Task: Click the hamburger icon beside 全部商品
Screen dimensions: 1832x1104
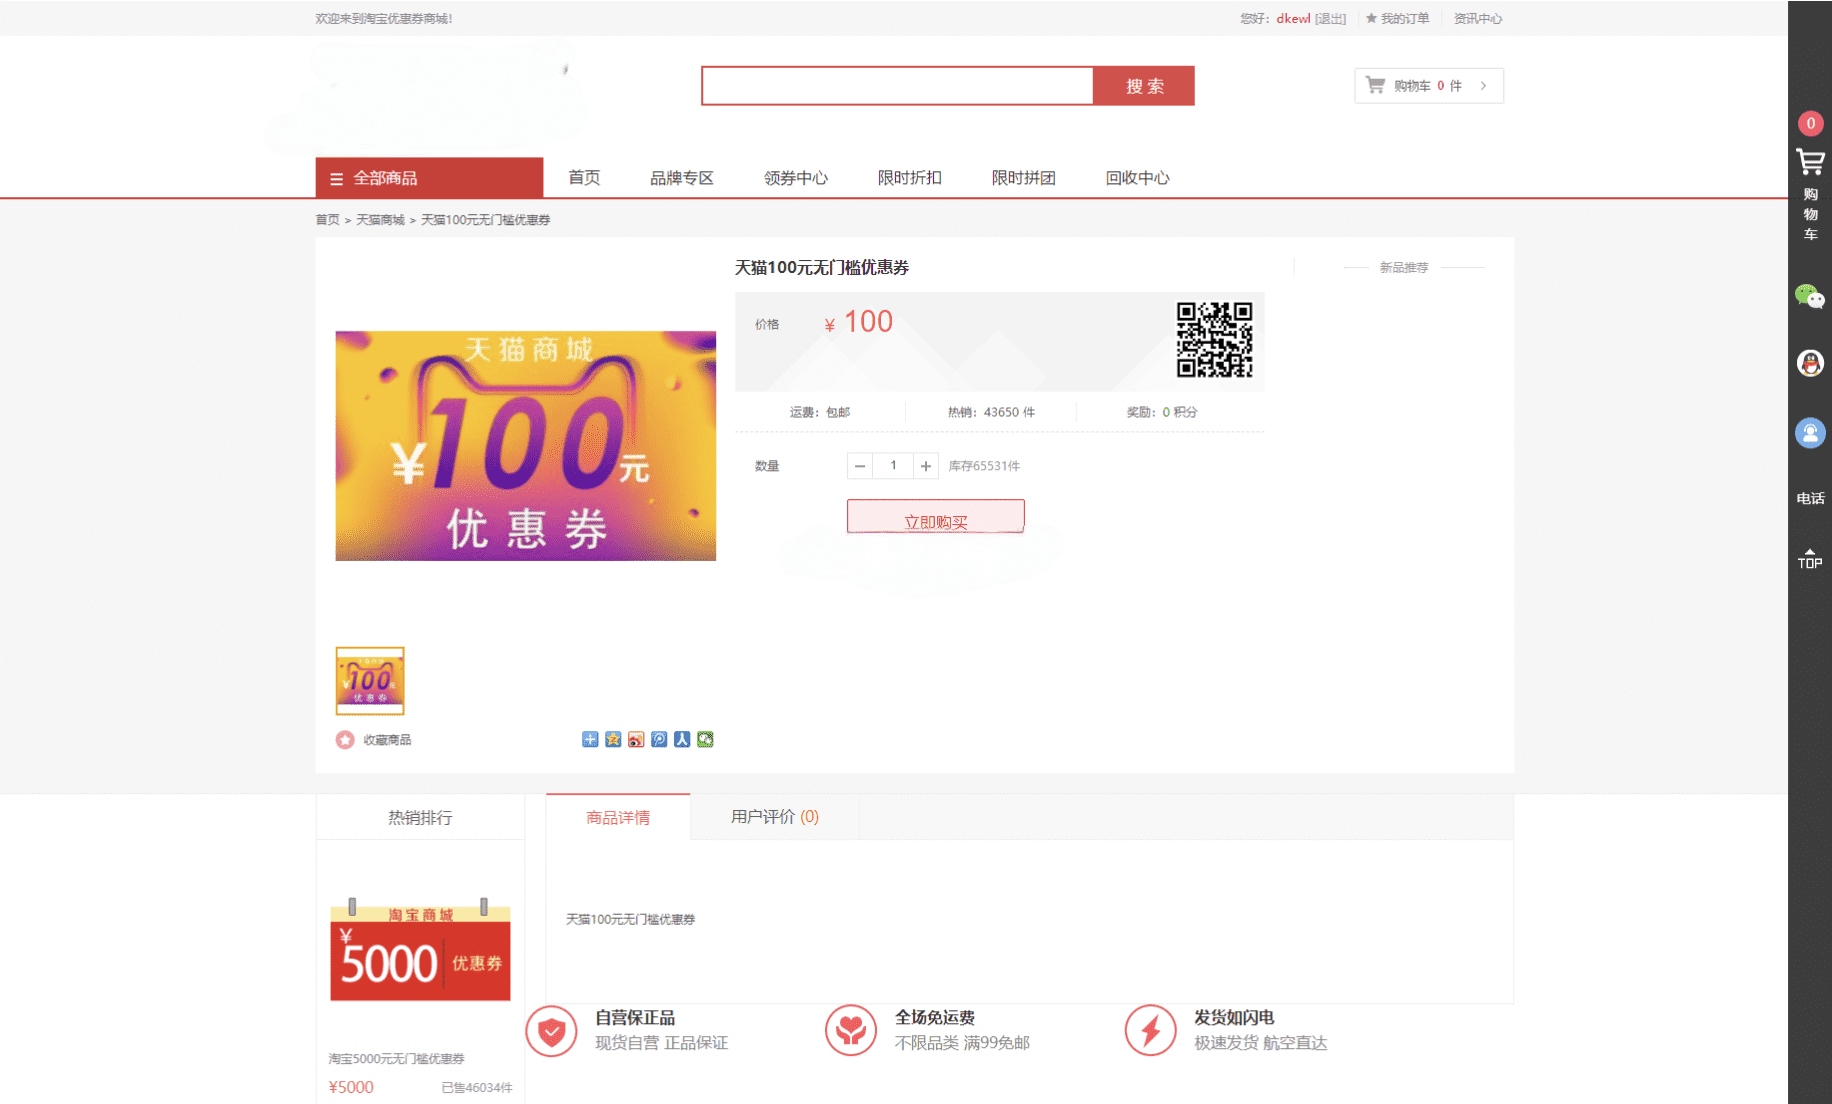Action: [336, 179]
